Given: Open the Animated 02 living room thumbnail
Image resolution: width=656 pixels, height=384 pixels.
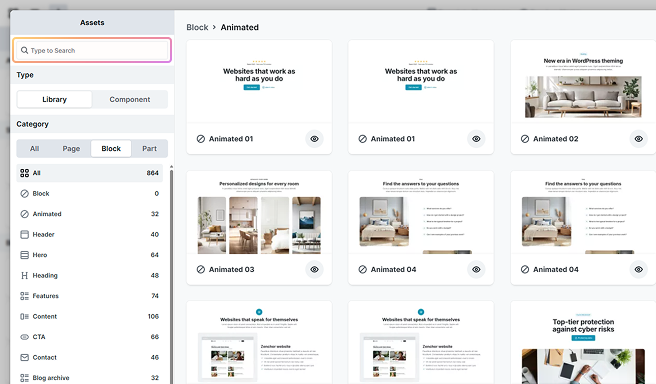Looking at the screenshot, I should [x=583, y=82].
